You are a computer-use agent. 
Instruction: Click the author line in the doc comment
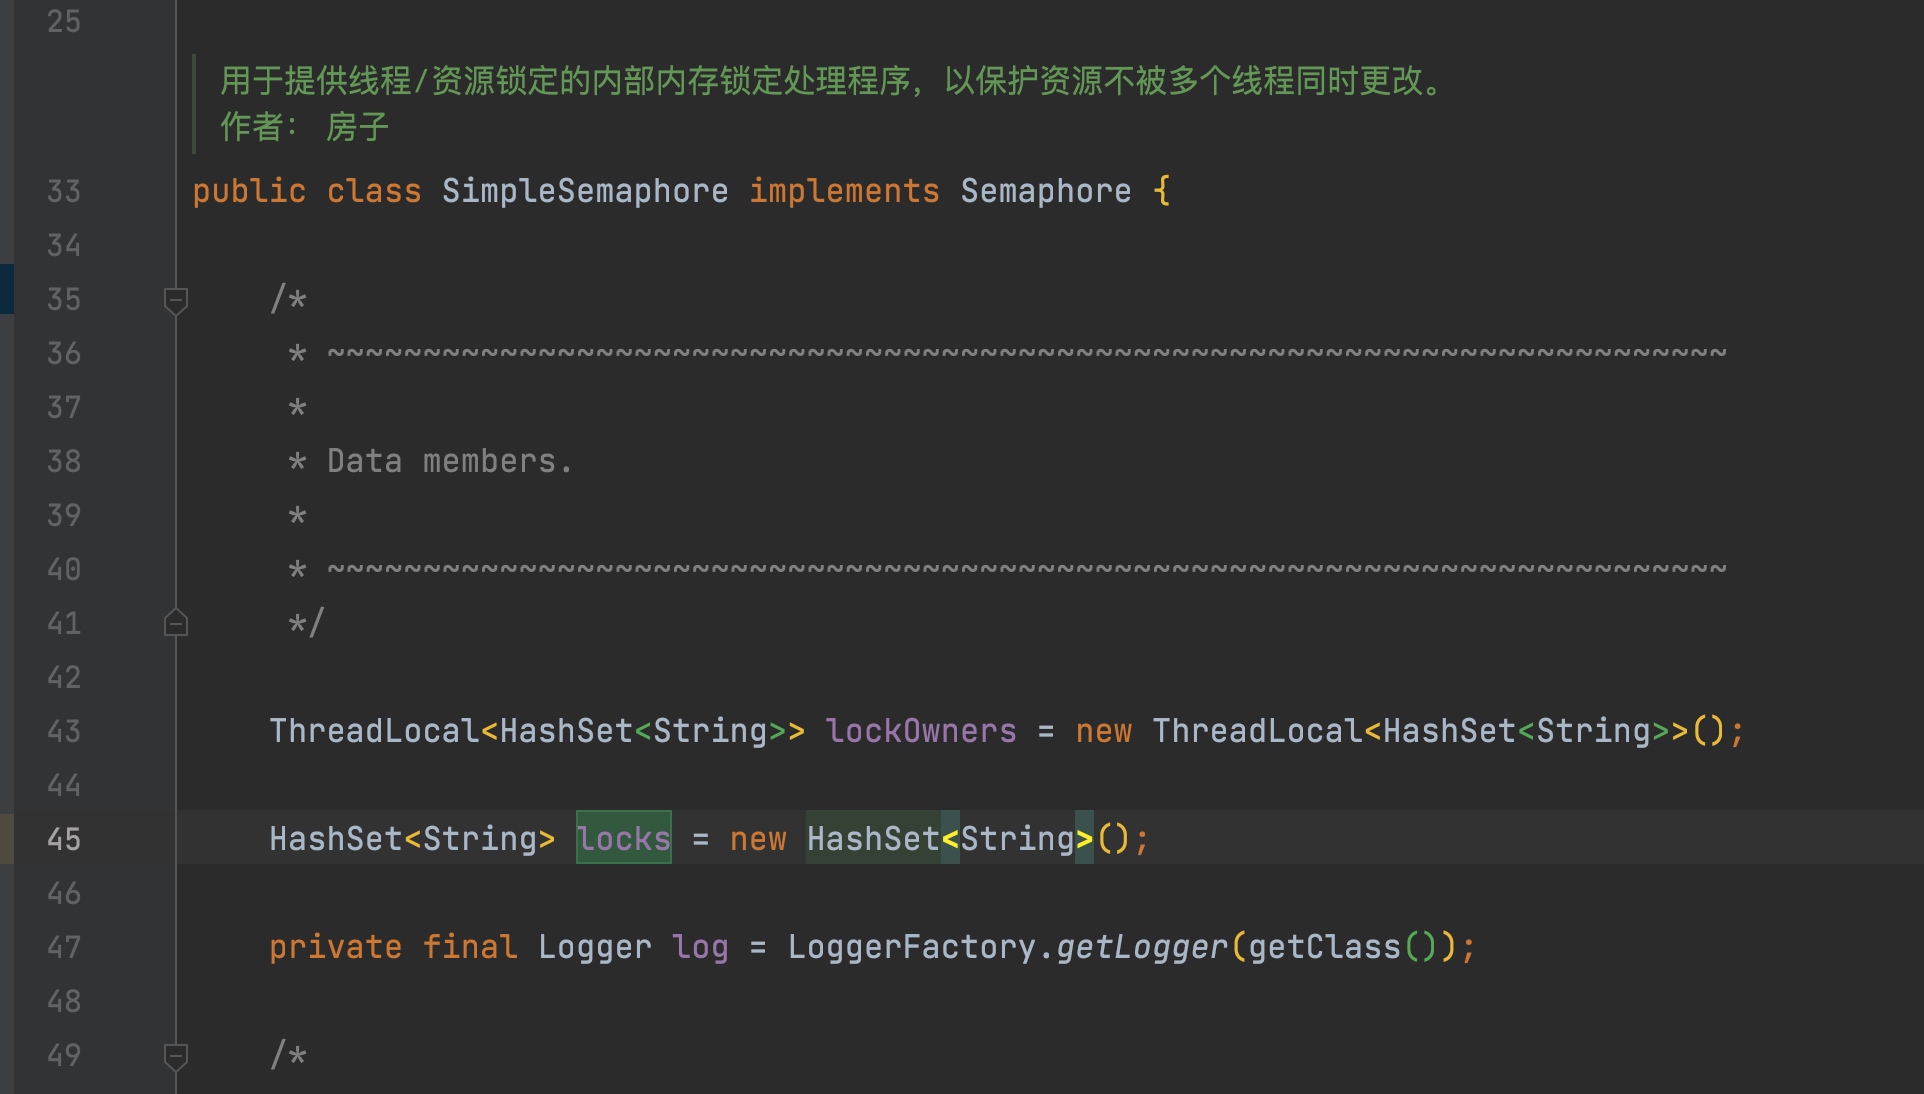304,127
